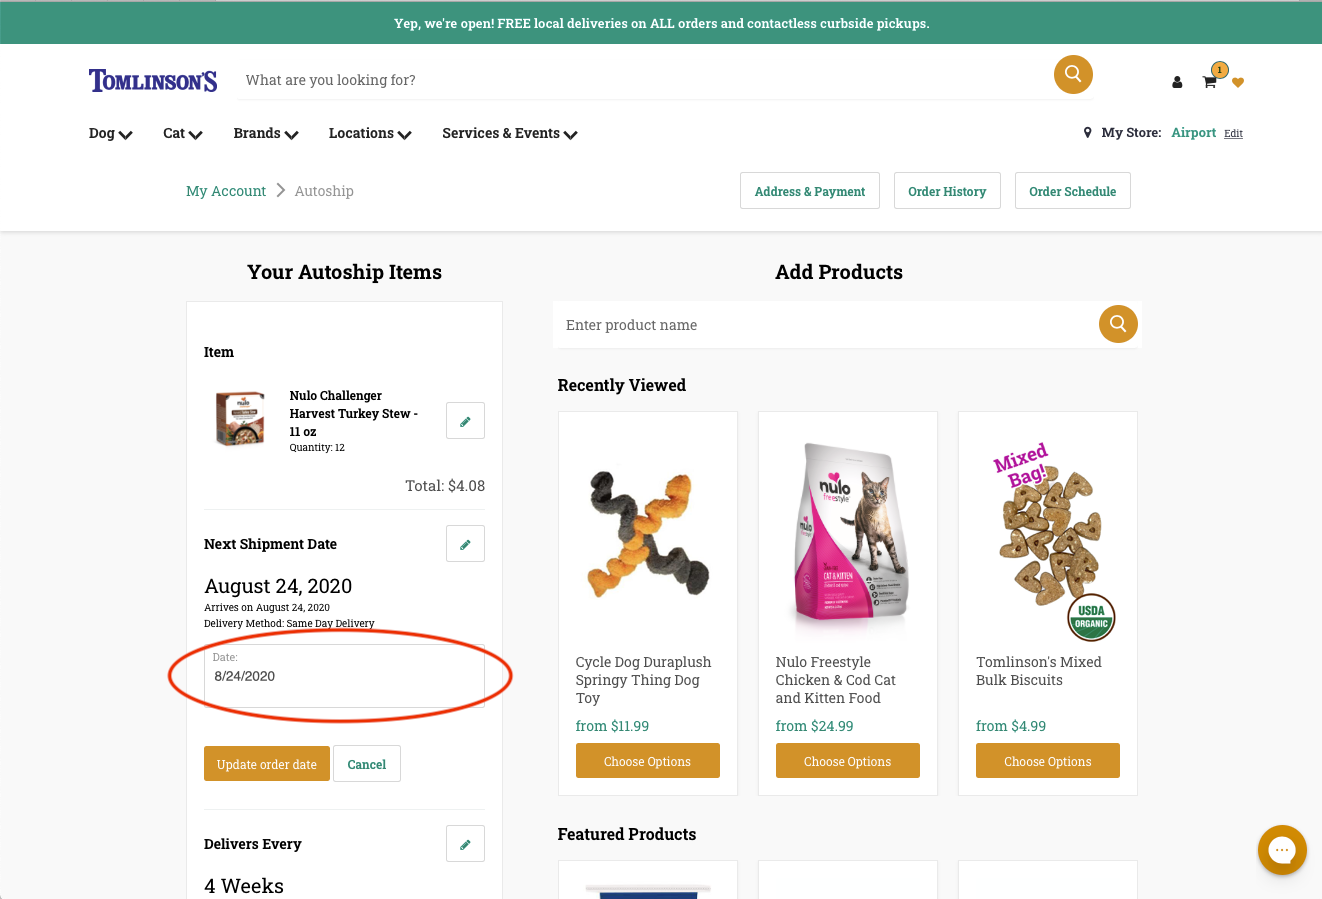
Task: Open the Order History tab
Action: pos(947,191)
